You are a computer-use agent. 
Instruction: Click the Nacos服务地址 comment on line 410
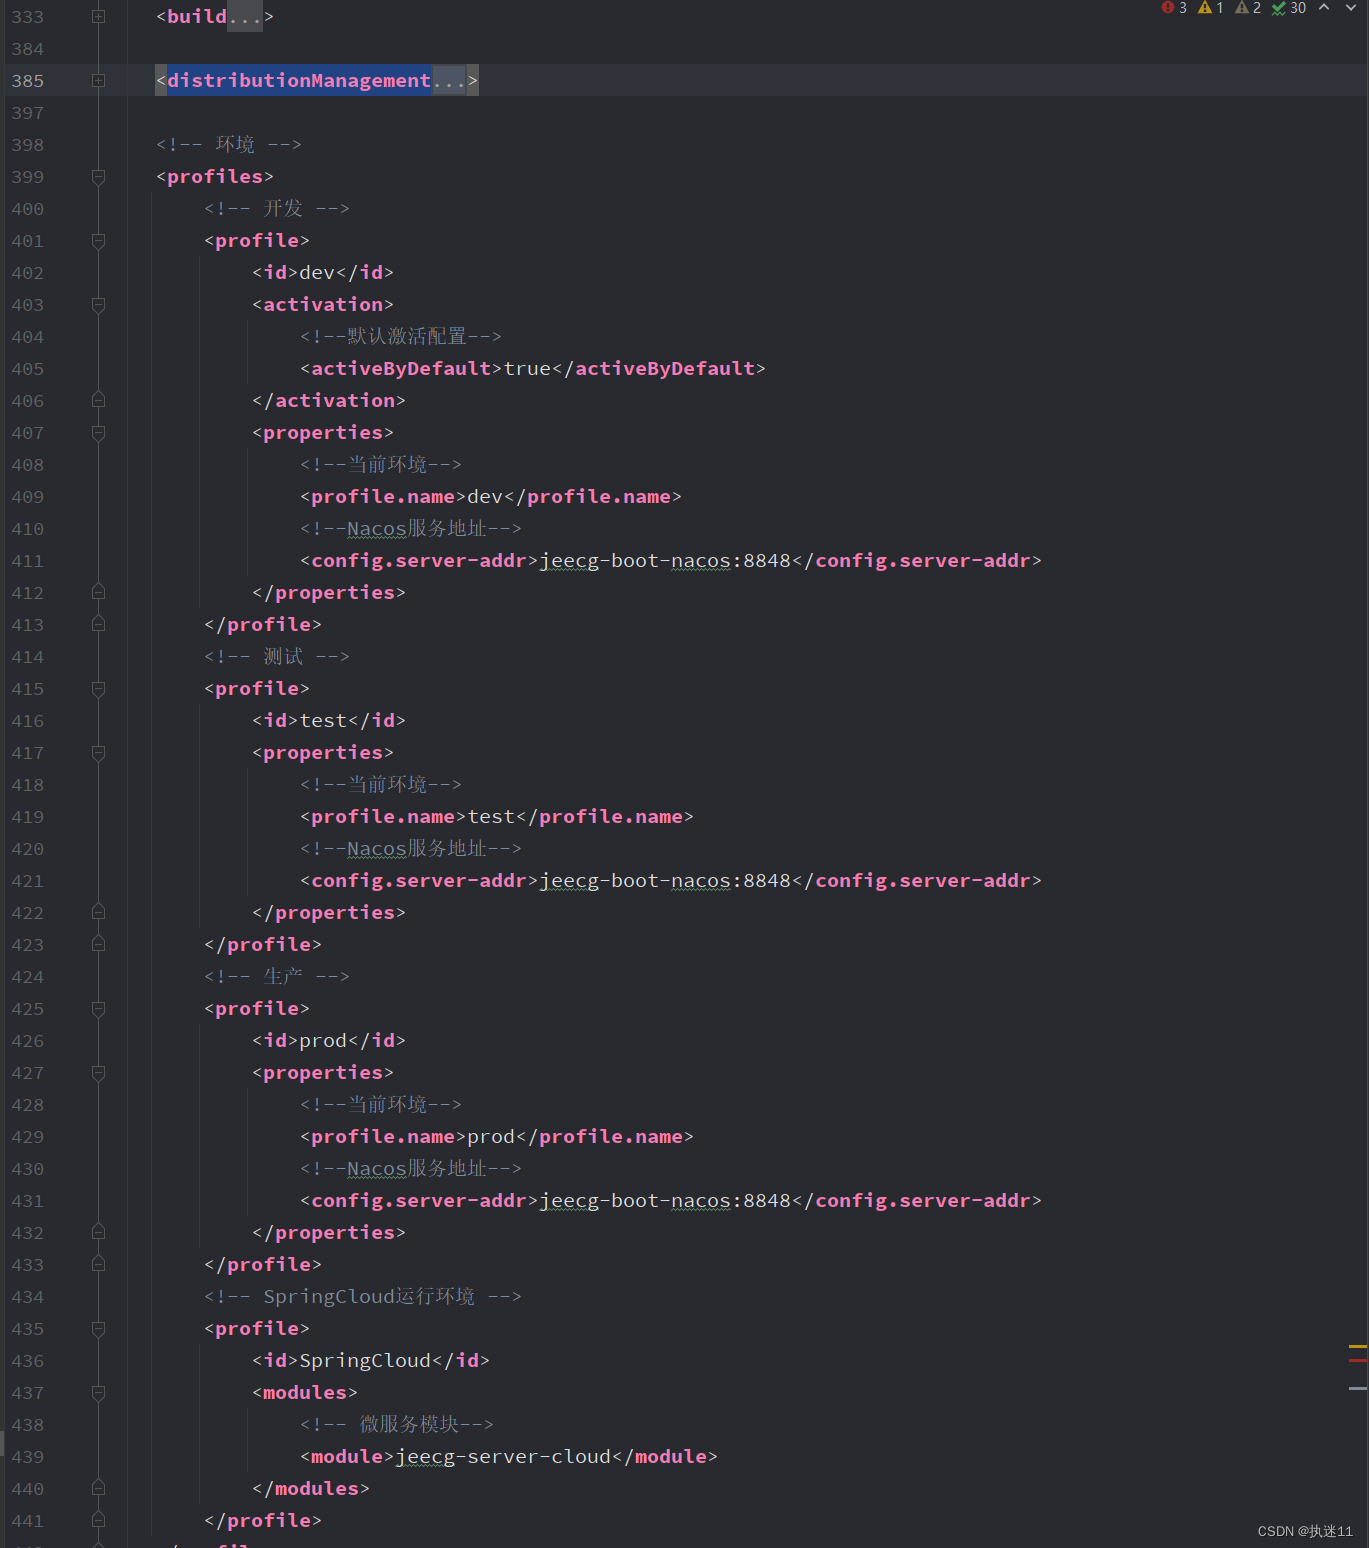pyautogui.click(x=411, y=528)
